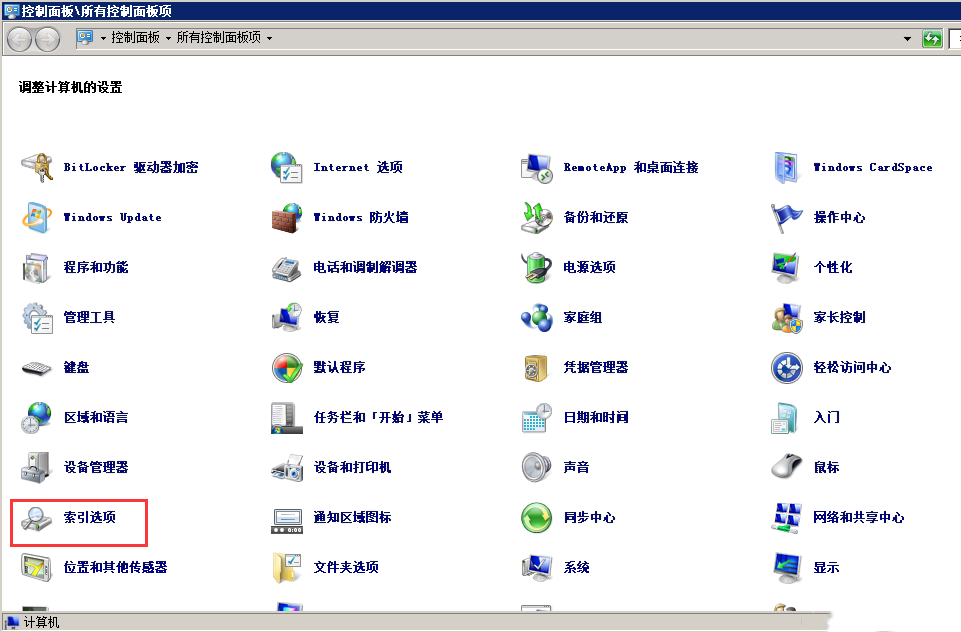Image resolution: width=961 pixels, height=632 pixels.
Task: Click the 通知区域图标 icon
Action: (x=287, y=520)
